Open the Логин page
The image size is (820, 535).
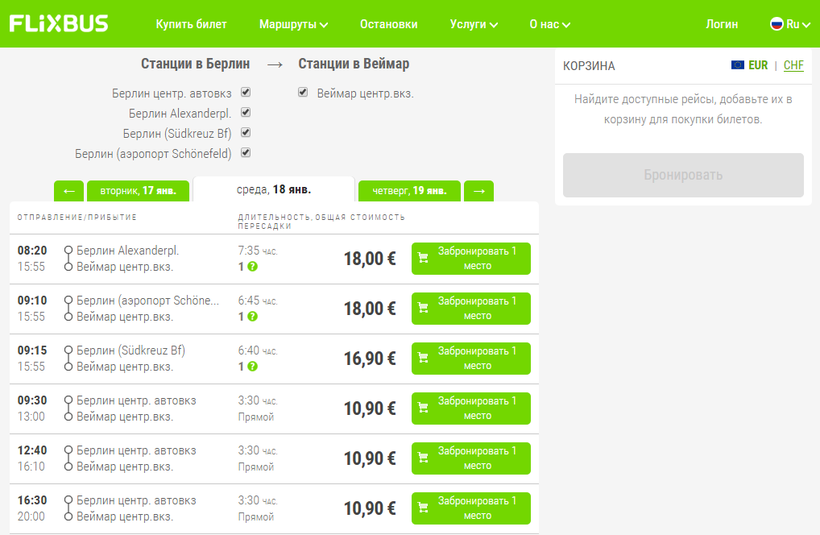point(722,24)
